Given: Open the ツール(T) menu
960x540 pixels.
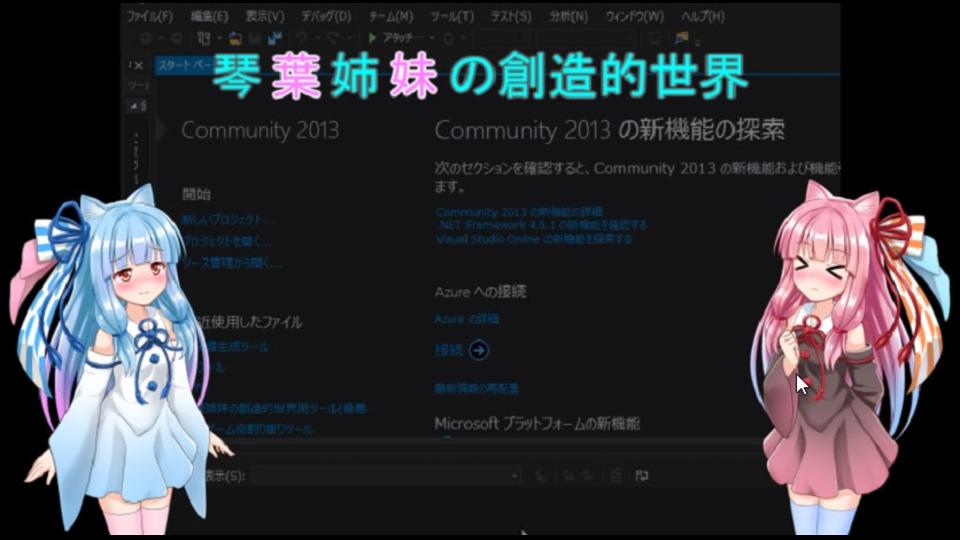Looking at the screenshot, I should click(452, 17).
